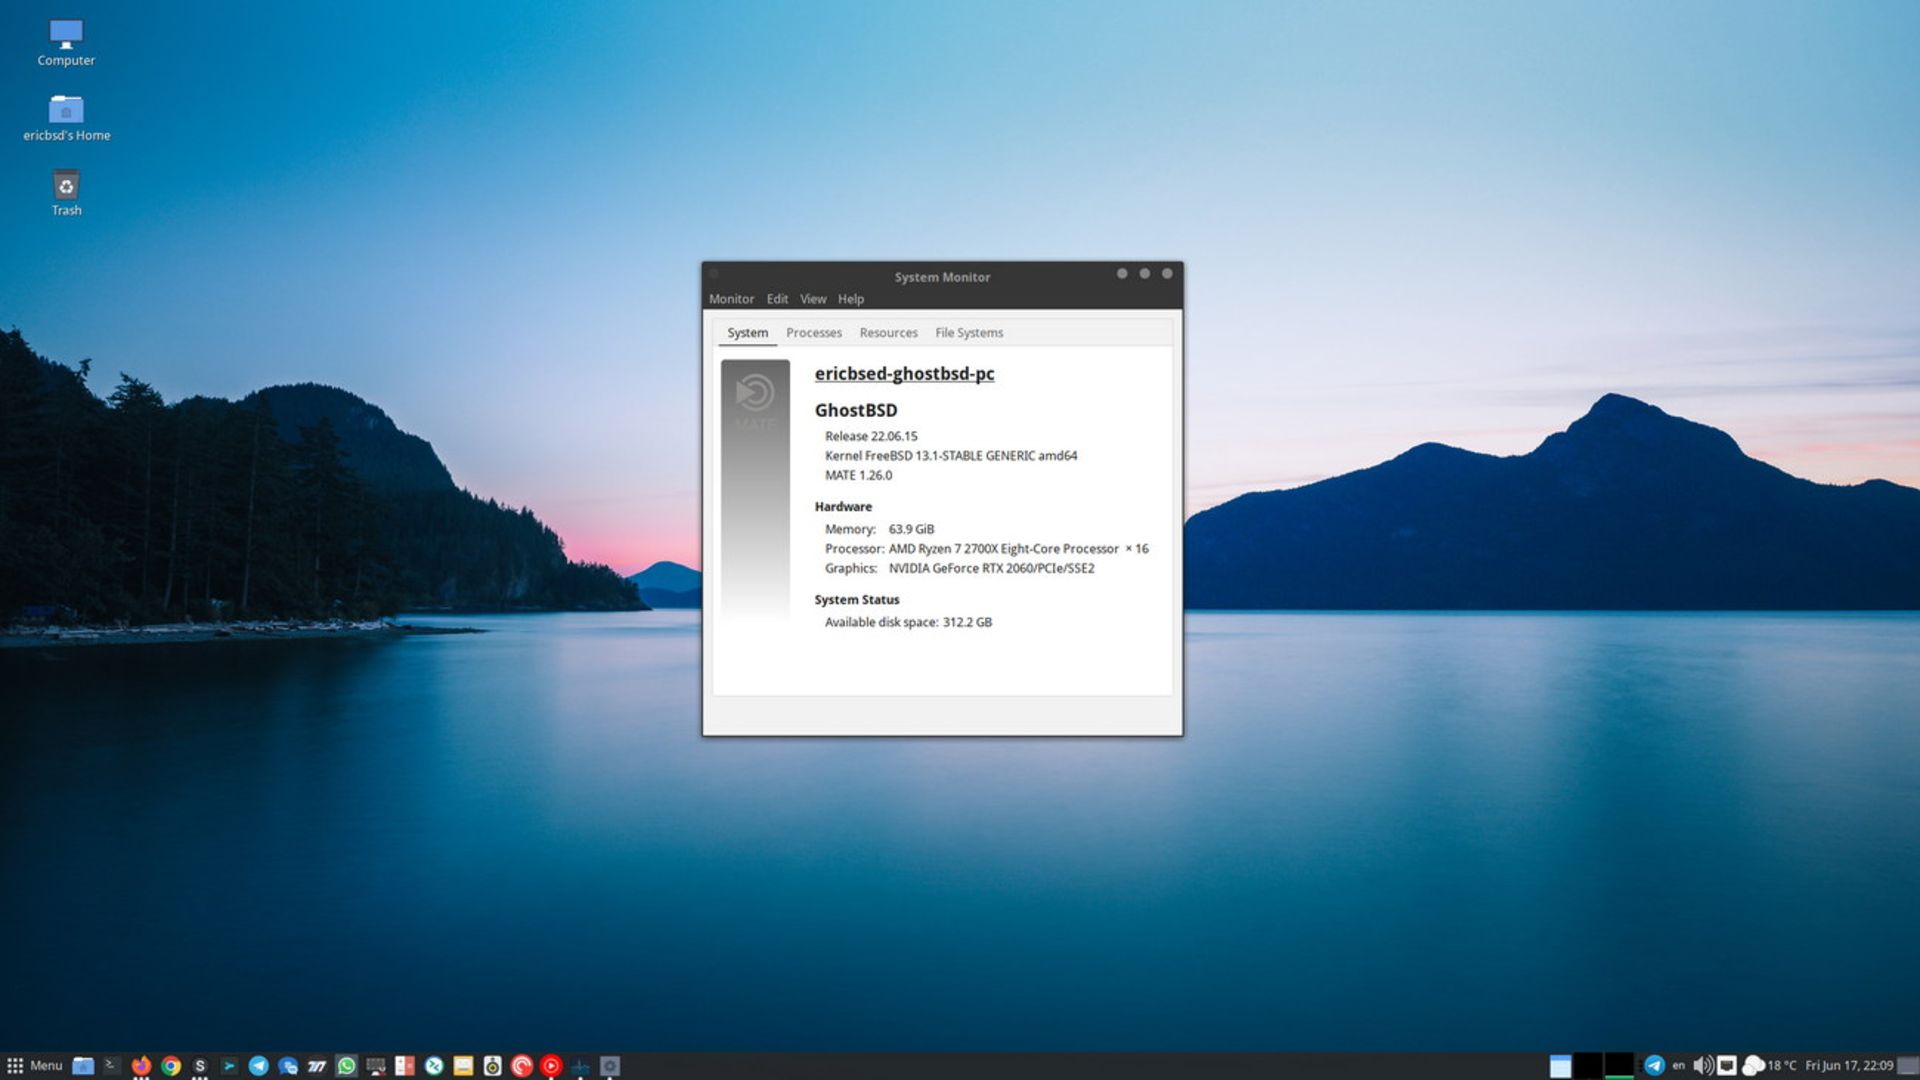Click the wired network tray icon
1920x1080 pixels.
(x=1727, y=1066)
